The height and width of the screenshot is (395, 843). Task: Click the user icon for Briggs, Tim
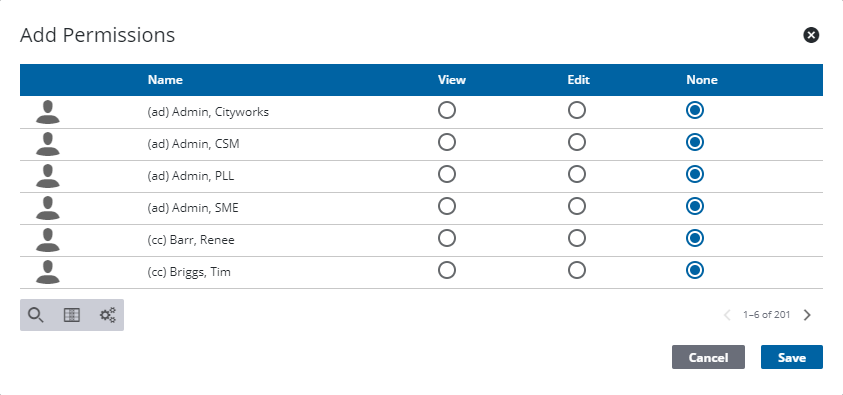48,272
